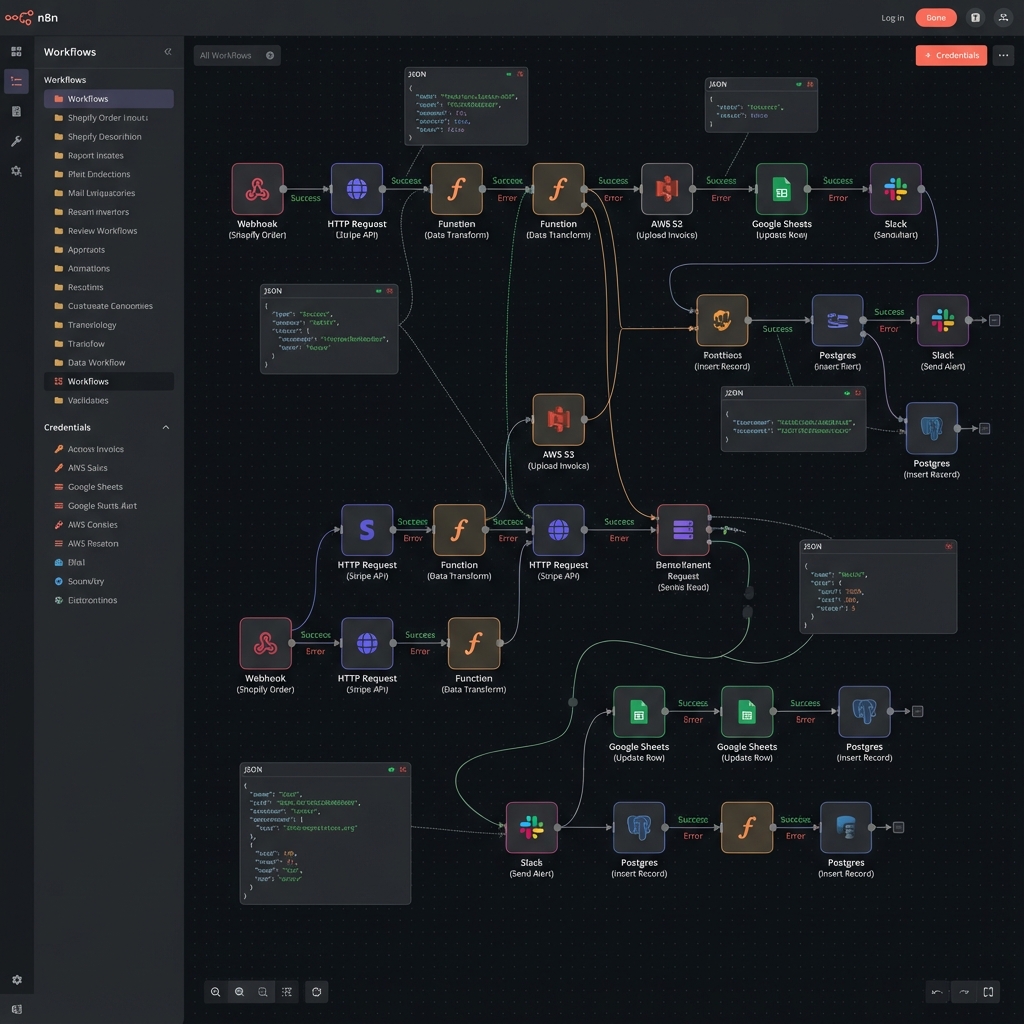Select the AWS S3 node labeled Upload Invoice
Viewport: 1024px width, 1024px height.
click(558, 420)
